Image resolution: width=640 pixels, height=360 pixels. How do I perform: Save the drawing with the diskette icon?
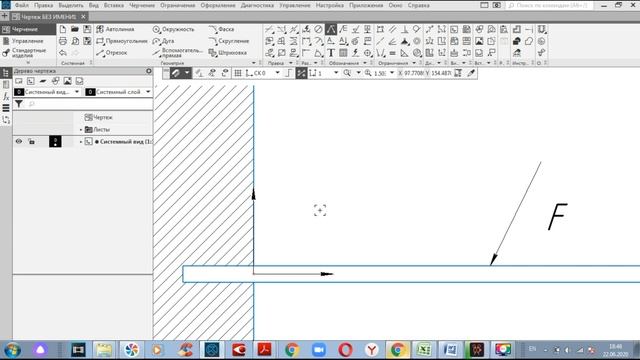(x=87, y=29)
